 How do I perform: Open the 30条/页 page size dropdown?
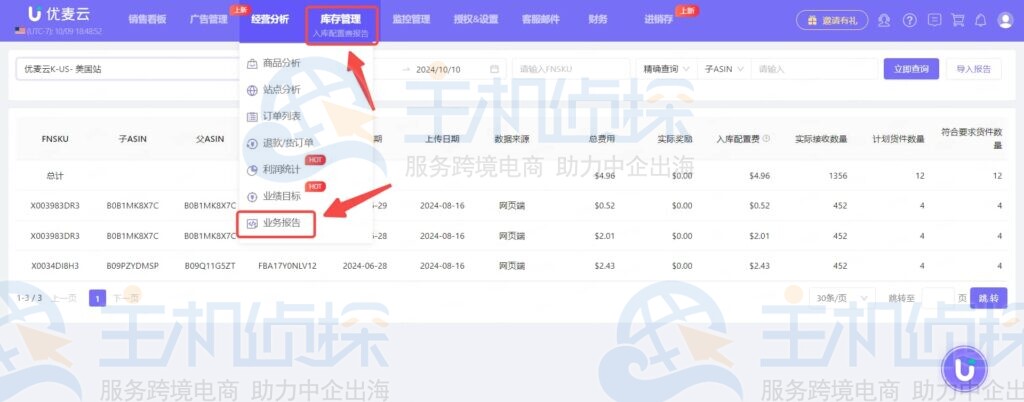pos(842,298)
